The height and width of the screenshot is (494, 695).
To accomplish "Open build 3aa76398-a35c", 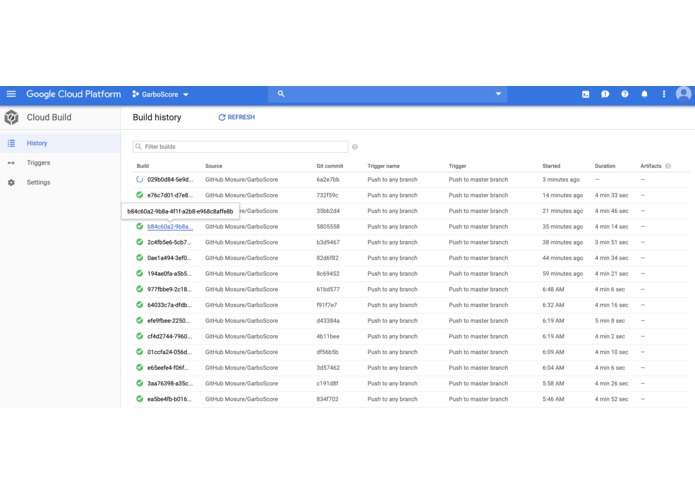I will pyautogui.click(x=170, y=383).
